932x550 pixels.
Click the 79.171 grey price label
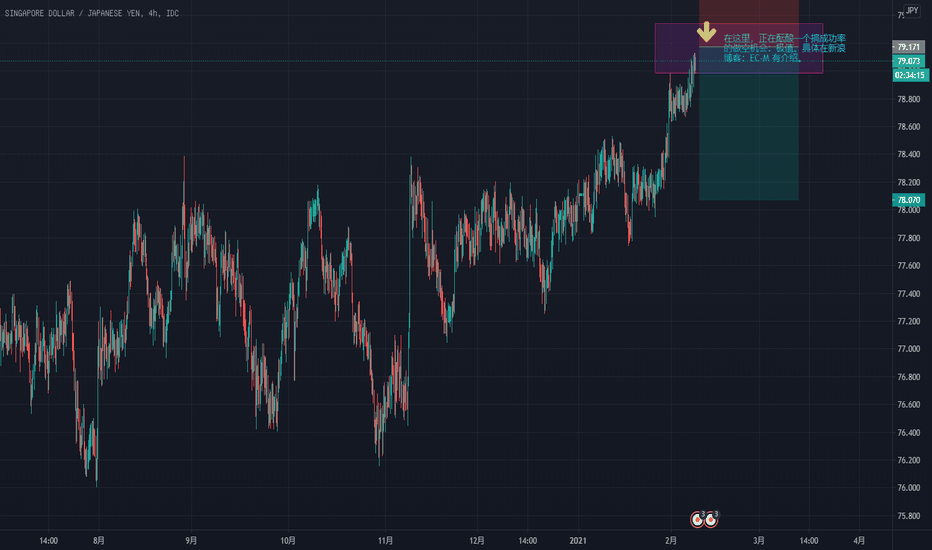[908, 47]
